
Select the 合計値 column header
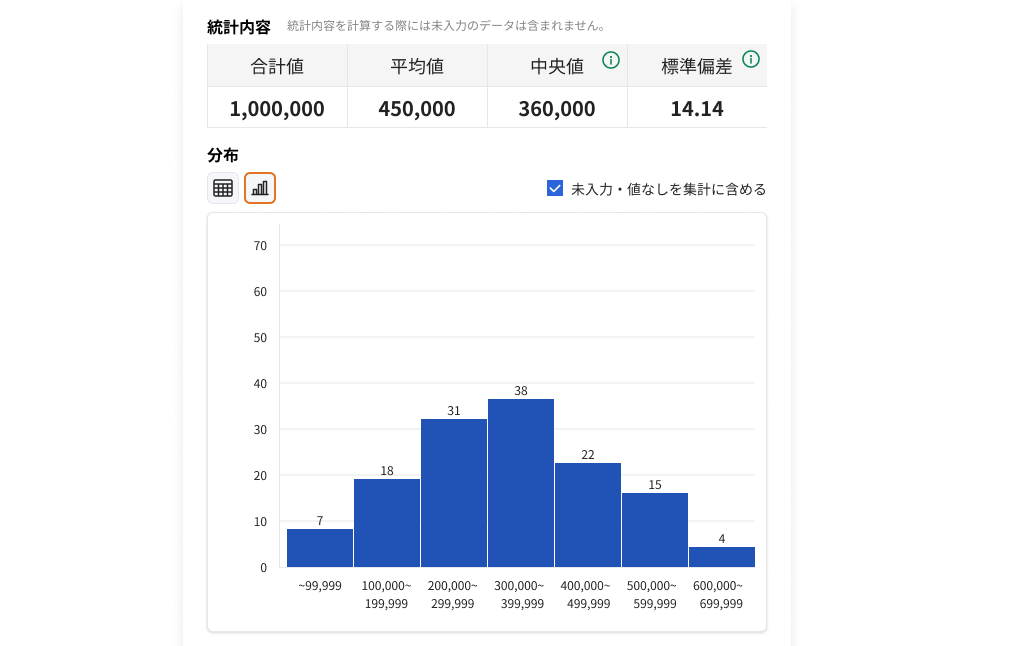[x=277, y=65]
